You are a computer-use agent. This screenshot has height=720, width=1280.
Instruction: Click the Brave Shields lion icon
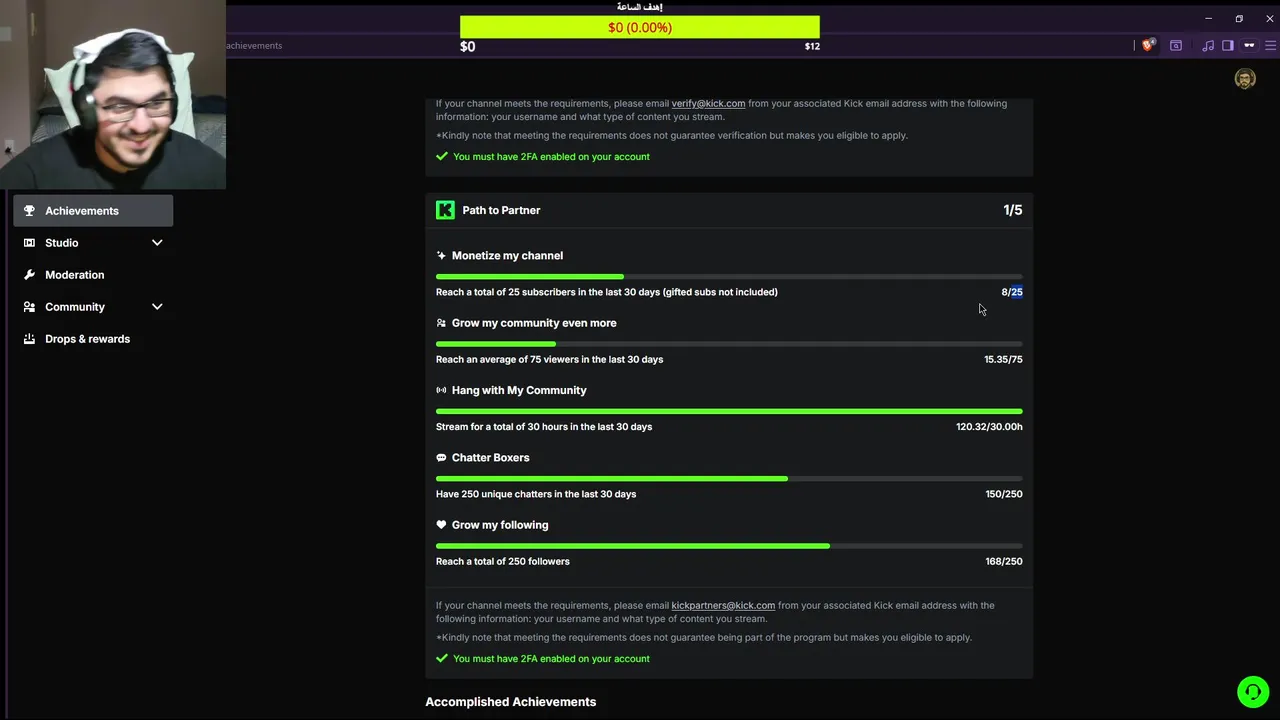(x=1148, y=45)
